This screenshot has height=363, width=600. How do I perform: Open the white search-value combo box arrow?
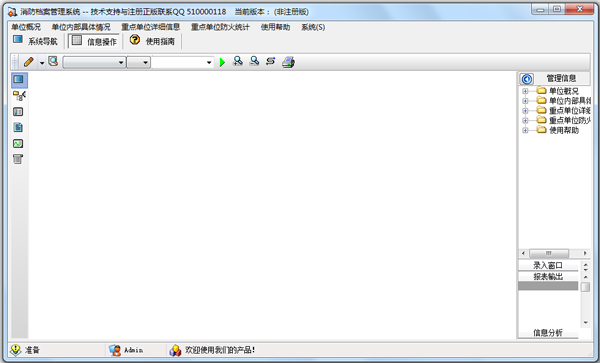[x=209, y=62]
